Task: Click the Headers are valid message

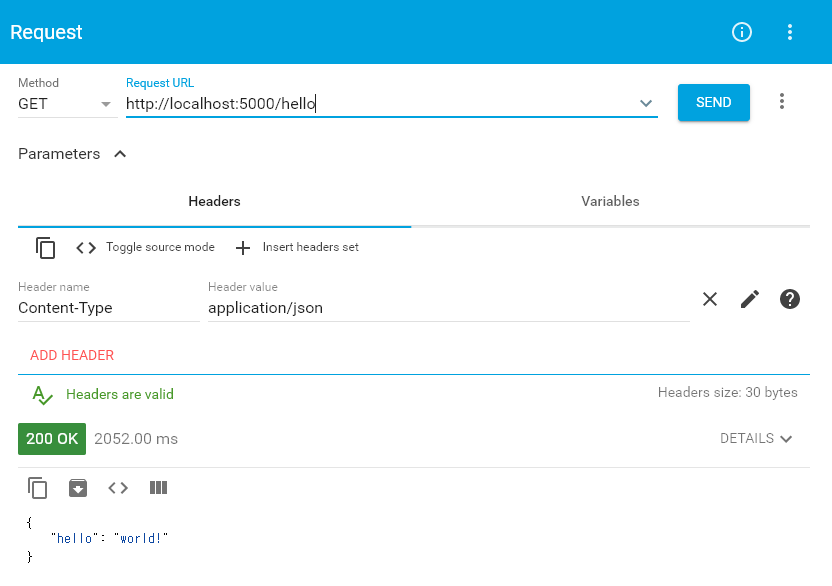Action: coord(119,394)
